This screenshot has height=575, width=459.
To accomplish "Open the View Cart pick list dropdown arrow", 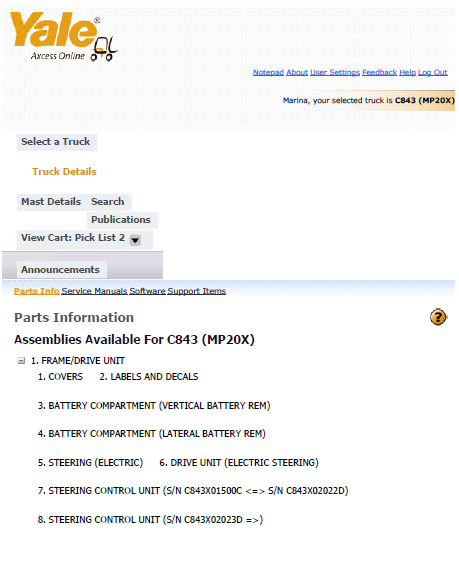I will click(135, 240).
